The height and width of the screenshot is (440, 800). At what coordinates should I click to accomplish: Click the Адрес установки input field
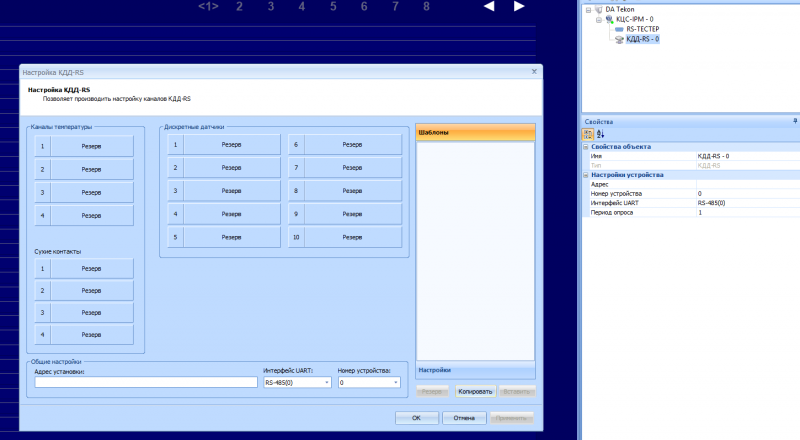[x=146, y=382]
